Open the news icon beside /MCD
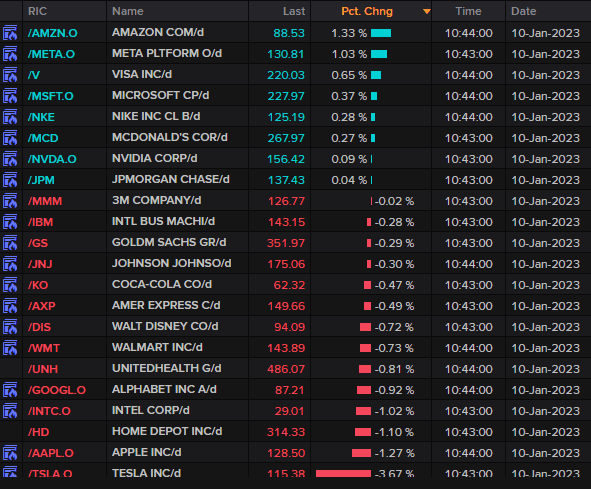This screenshot has height=489, width=591. click(10, 138)
